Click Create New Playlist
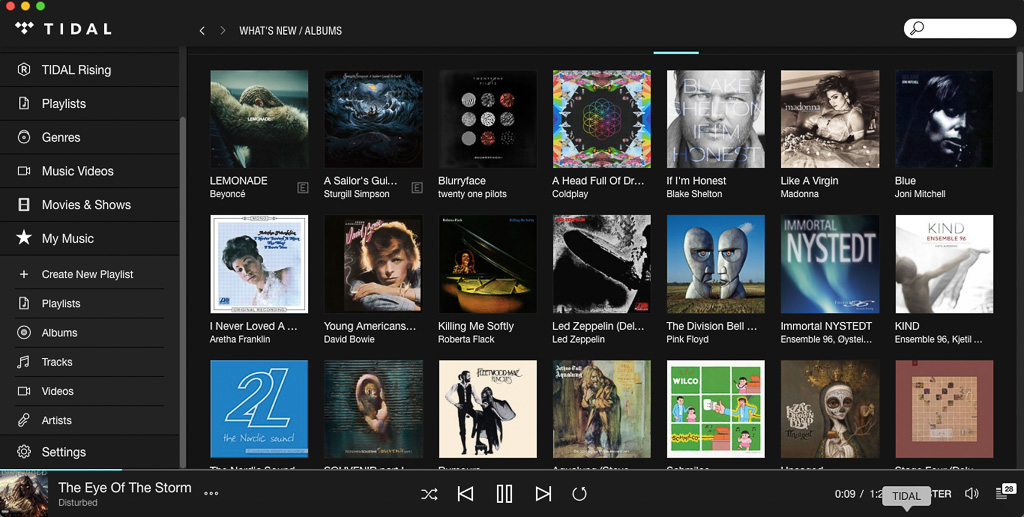 (87, 274)
